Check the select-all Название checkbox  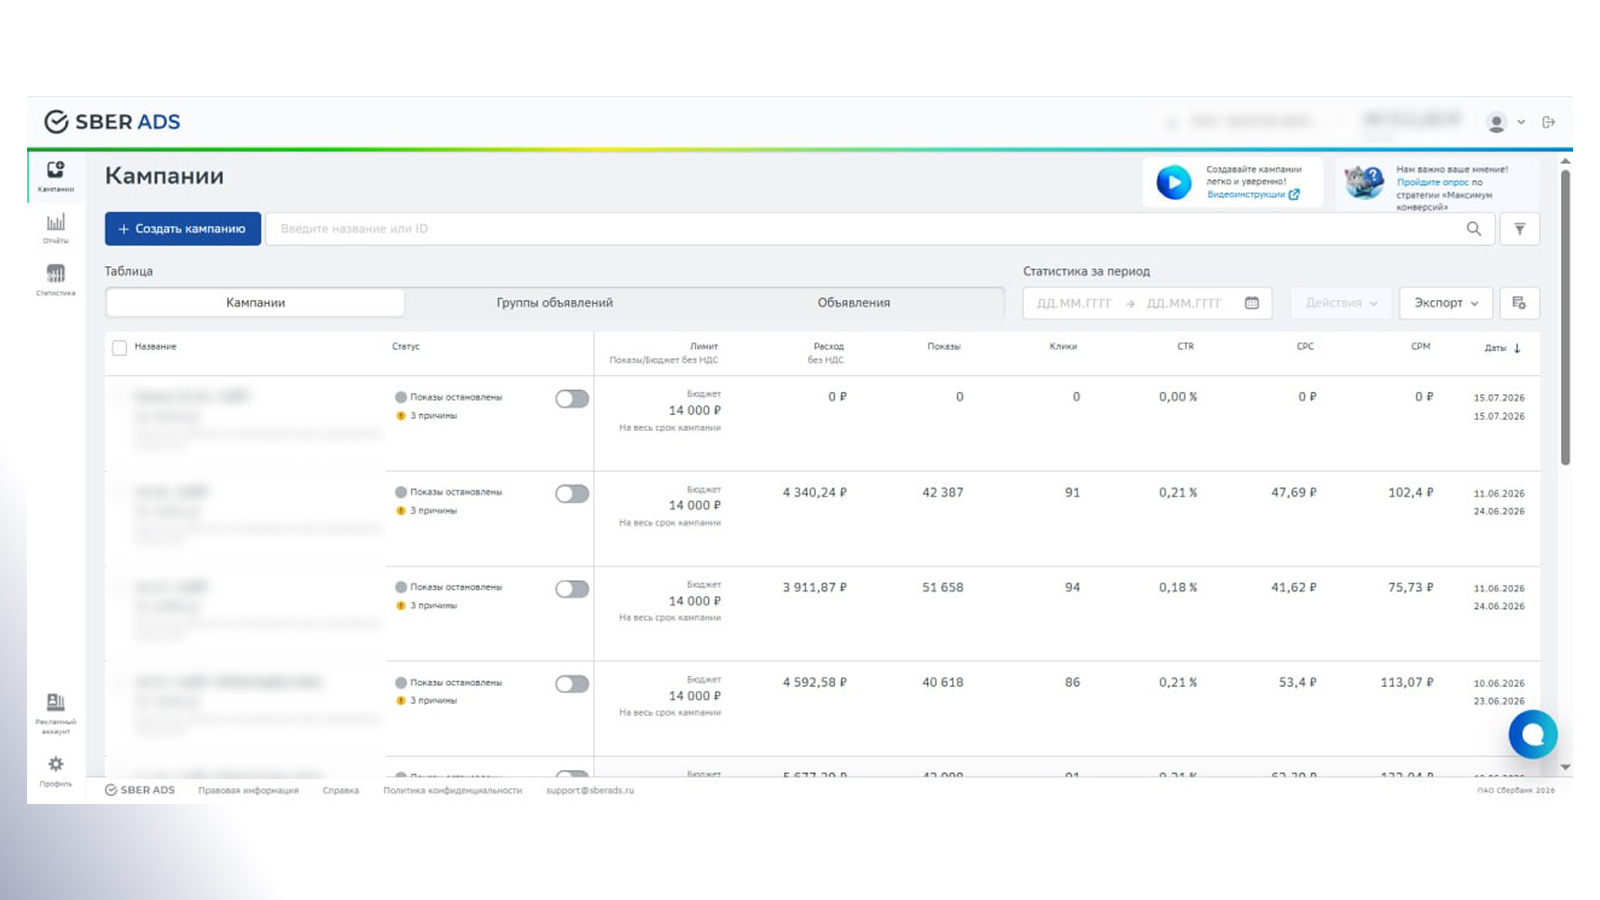pos(119,348)
